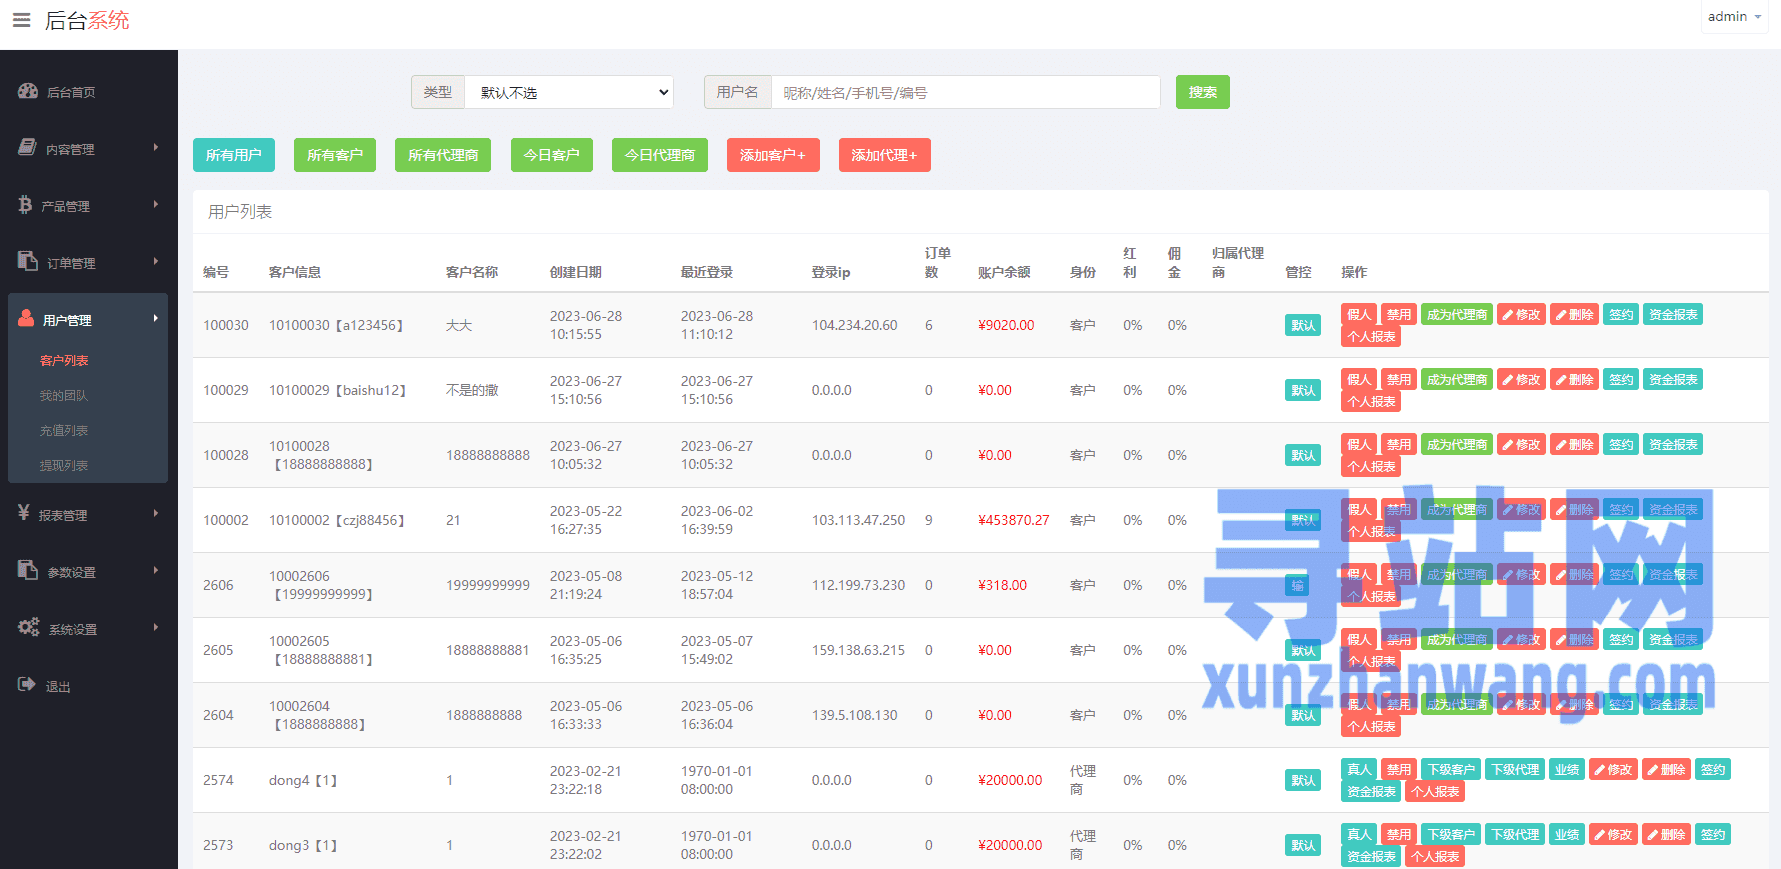View 下级代理 for agent 2573

(x=1515, y=835)
